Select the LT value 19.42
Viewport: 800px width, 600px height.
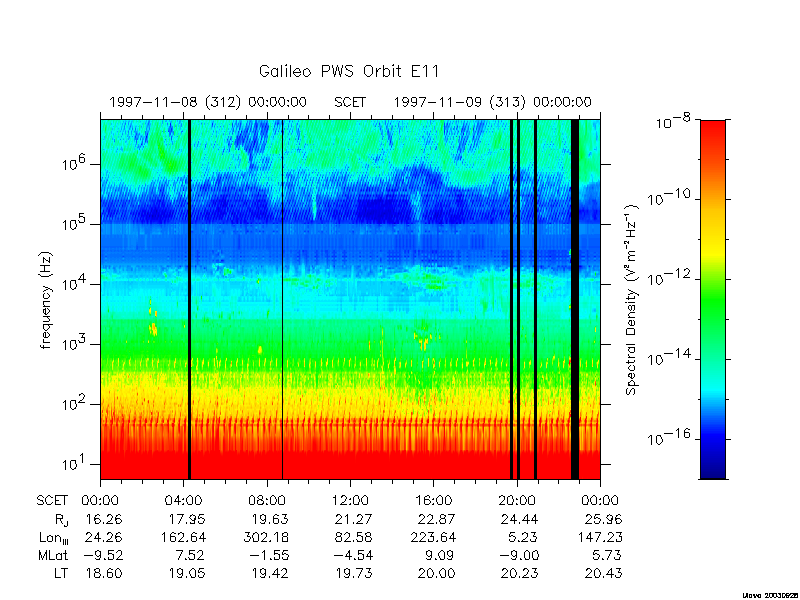[270, 573]
